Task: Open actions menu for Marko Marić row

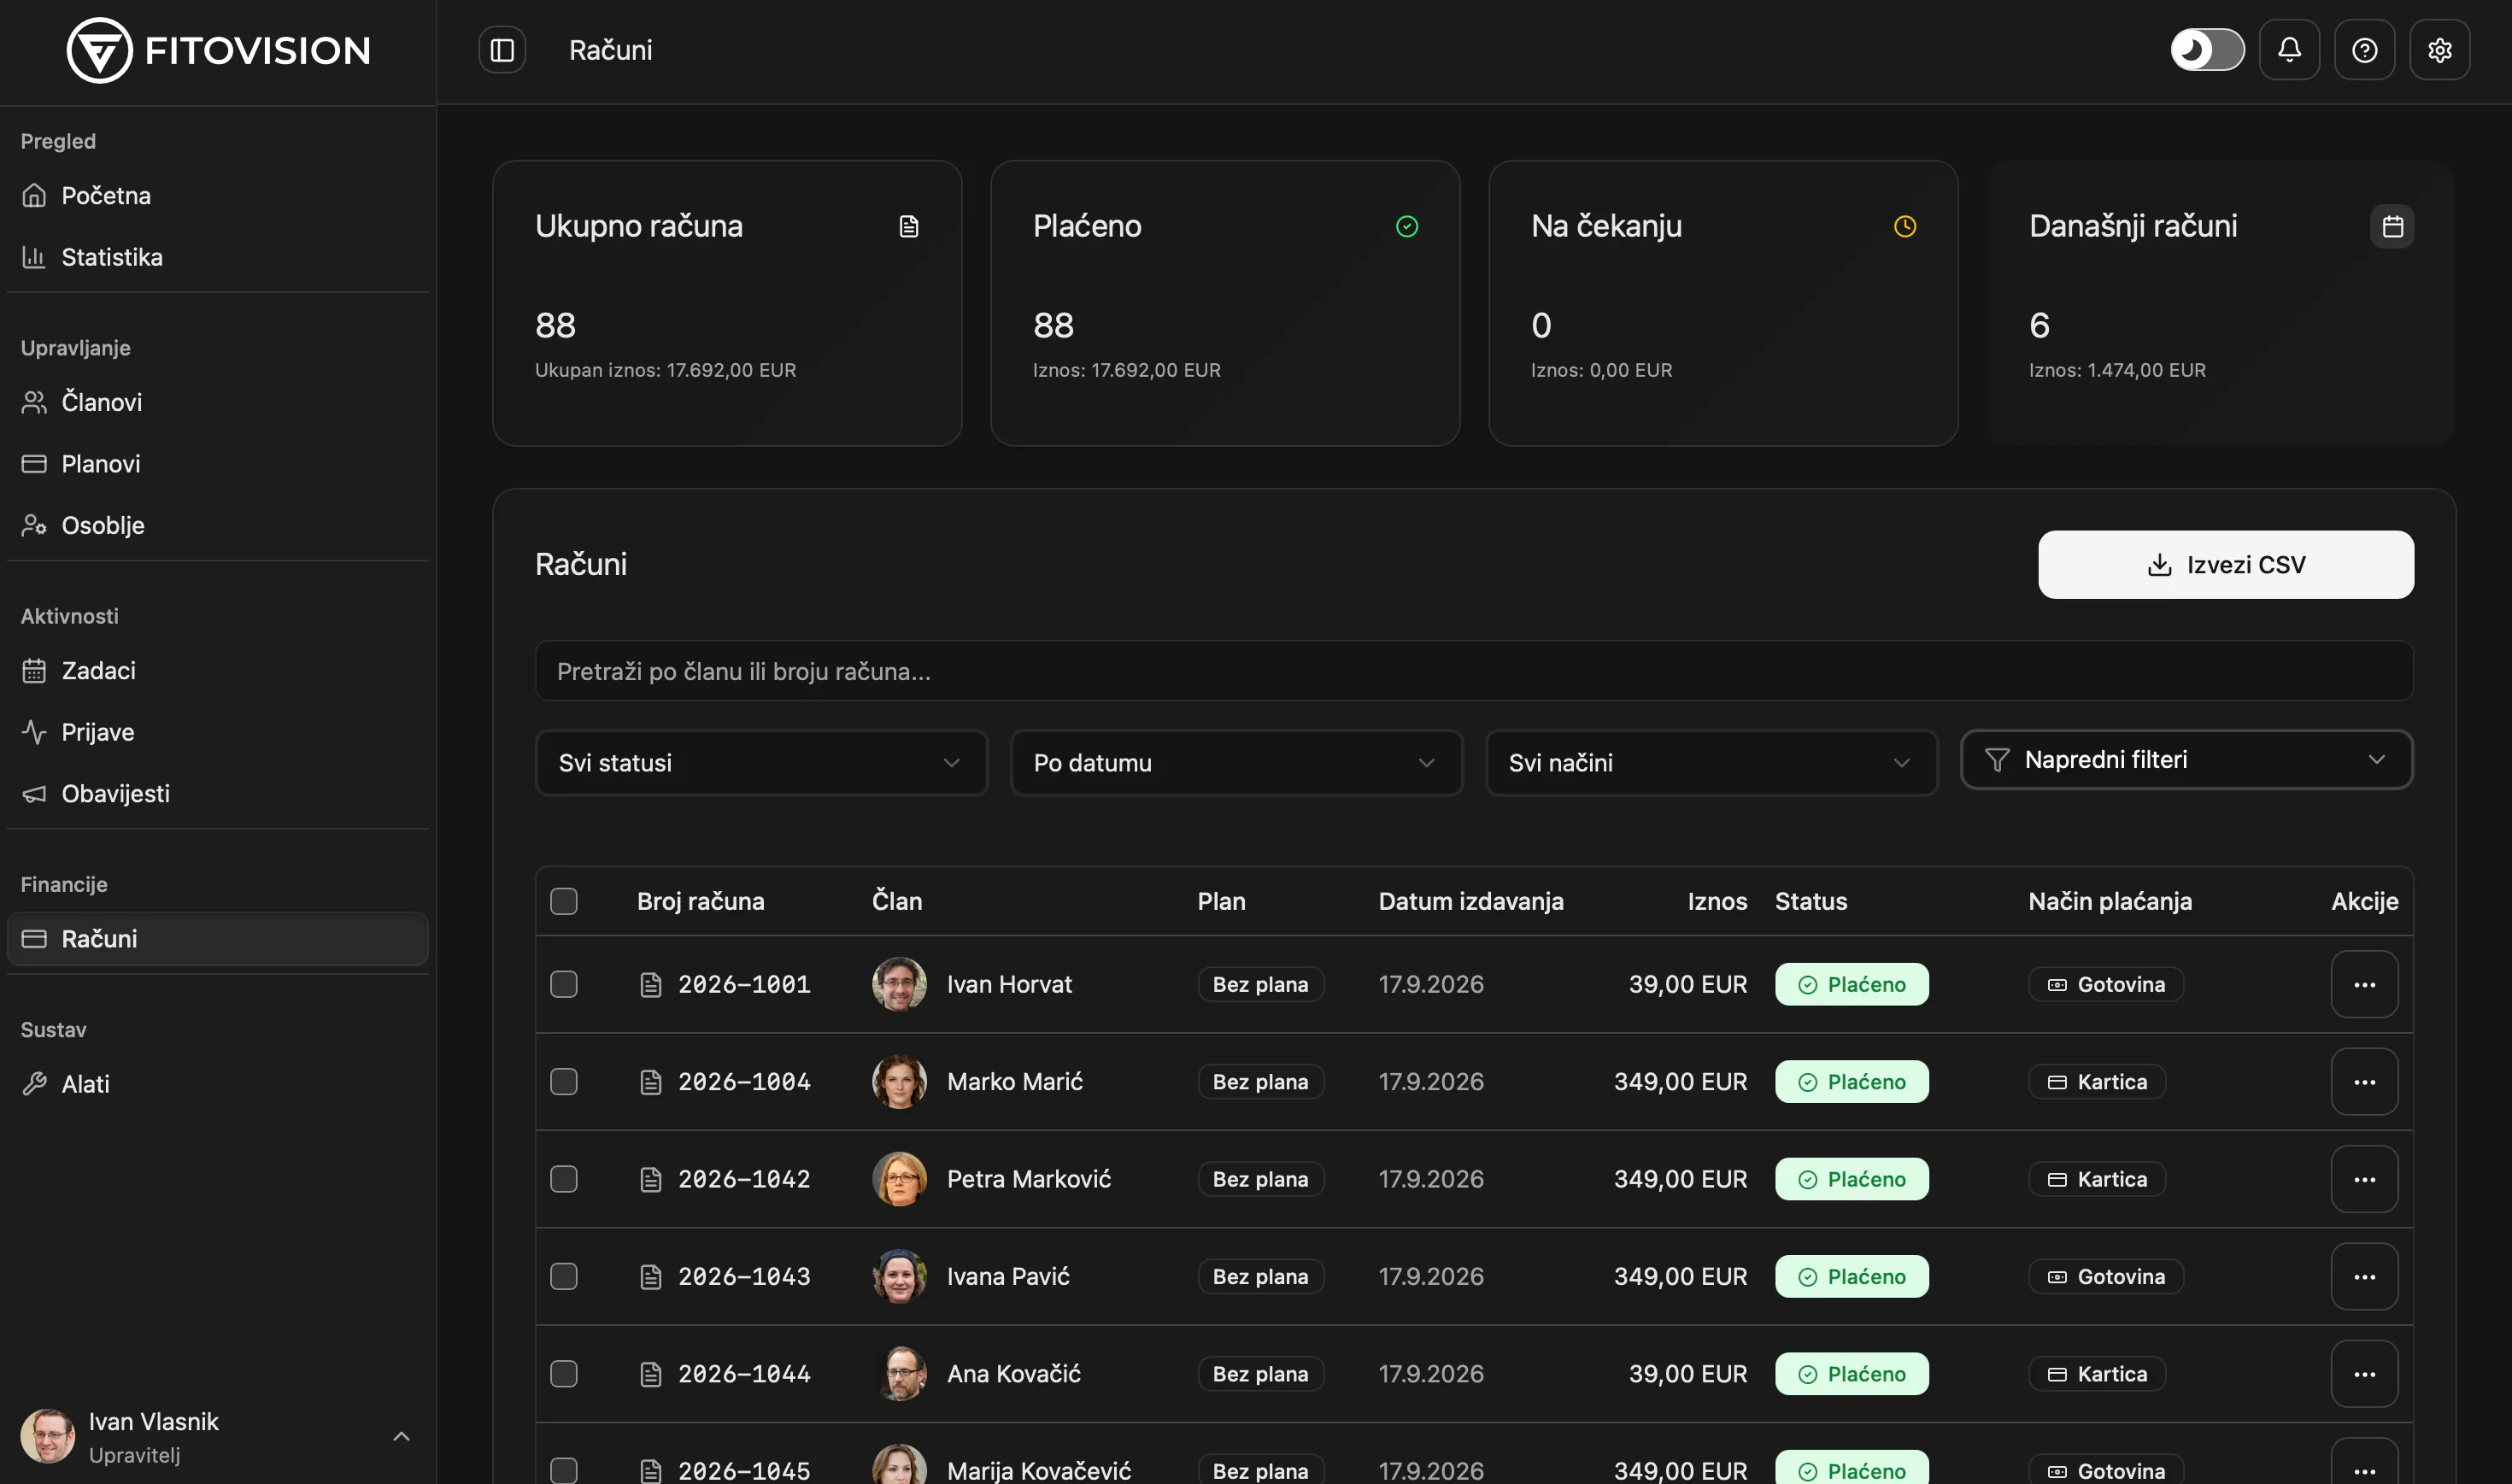Action: pos(2364,1081)
